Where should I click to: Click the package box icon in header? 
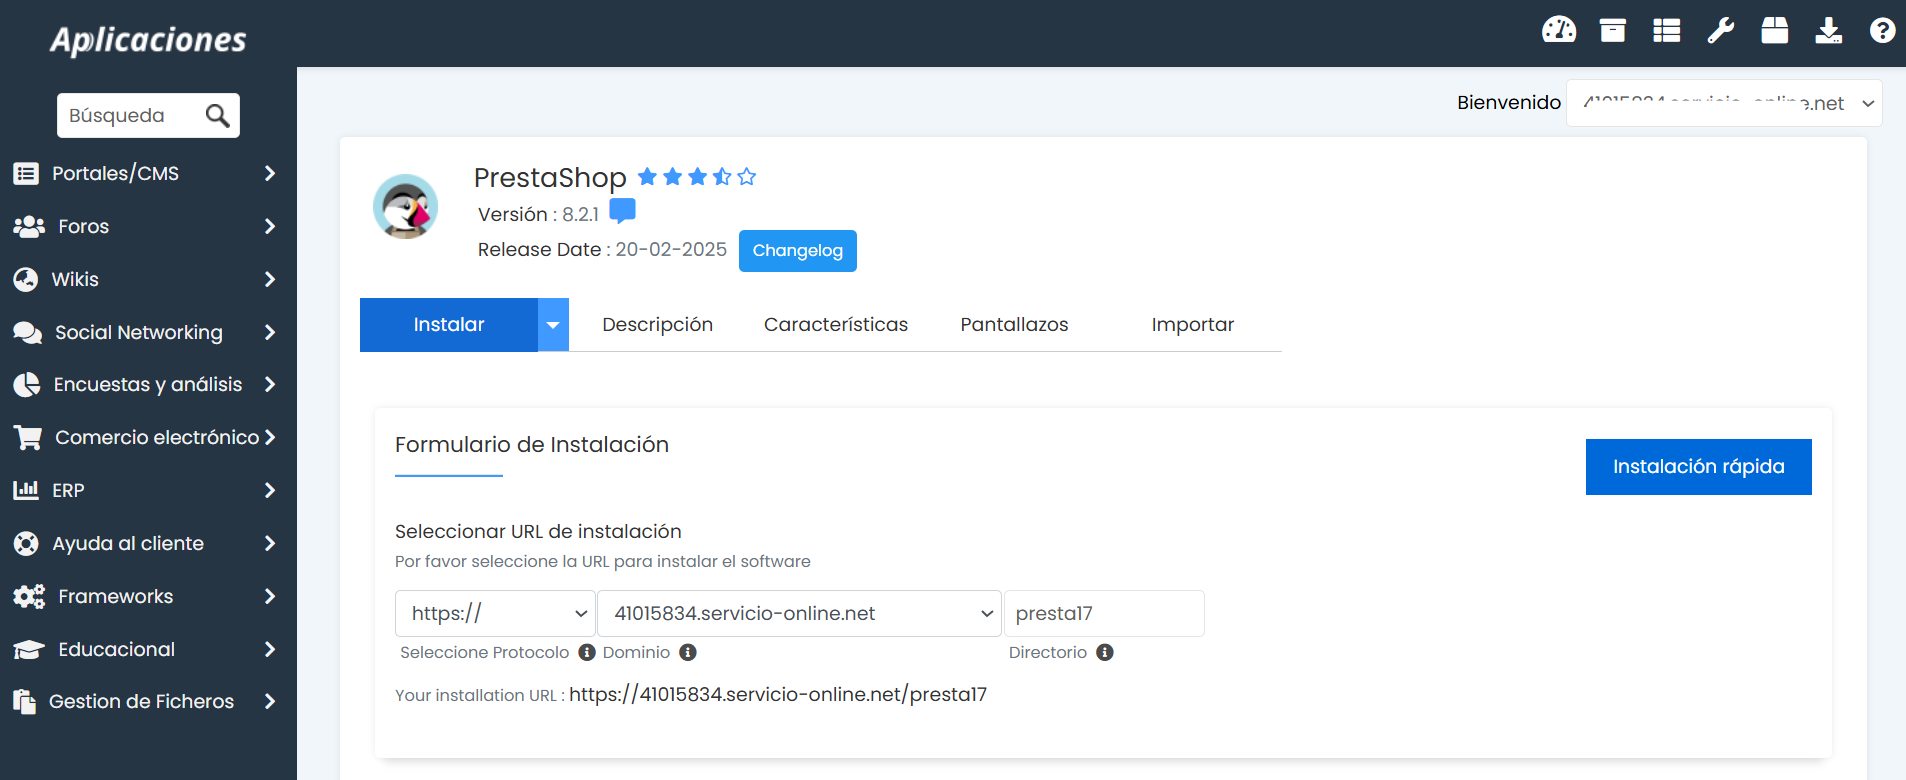click(x=1775, y=30)
